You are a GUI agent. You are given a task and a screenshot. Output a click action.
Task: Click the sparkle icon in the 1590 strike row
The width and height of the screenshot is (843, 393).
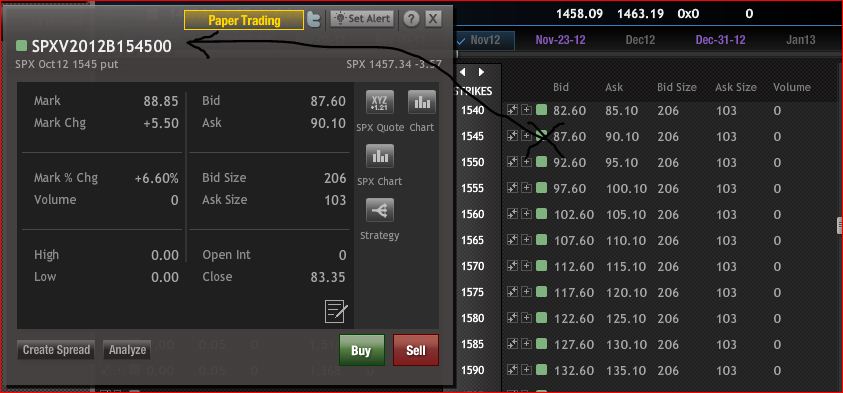coord(512,370)
